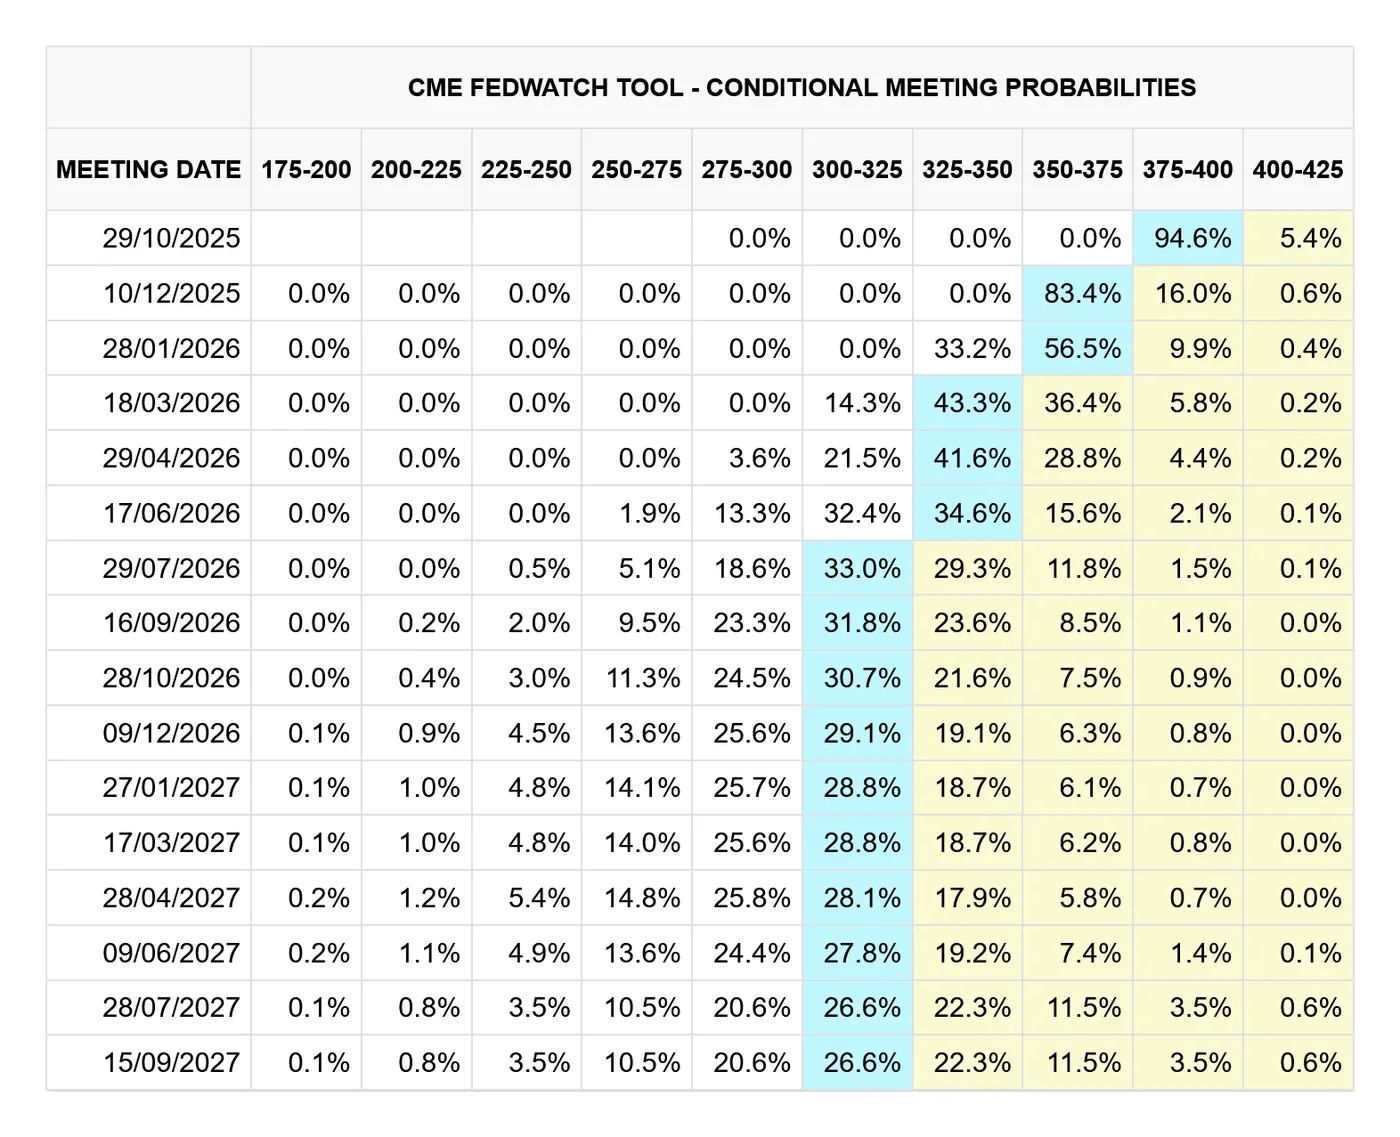Select the 16/09/2026 meeting date cell

tap(171, 623)
